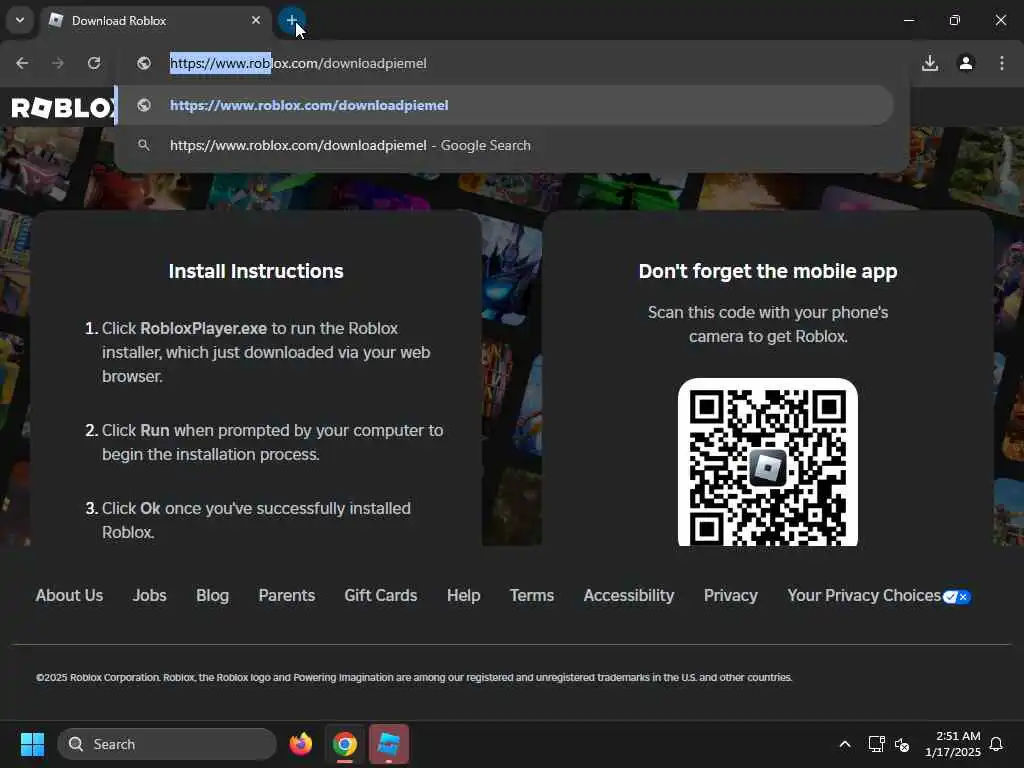
Task: Open Your Privacy Choices link
Action: (864, 596)
